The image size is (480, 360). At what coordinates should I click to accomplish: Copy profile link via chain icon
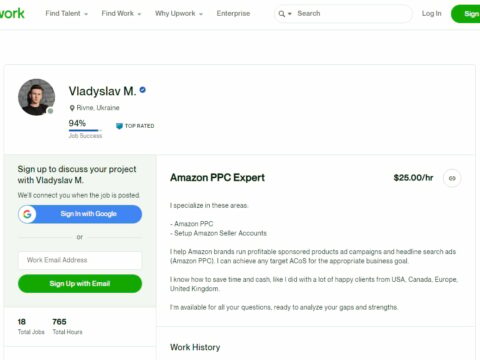452,178
